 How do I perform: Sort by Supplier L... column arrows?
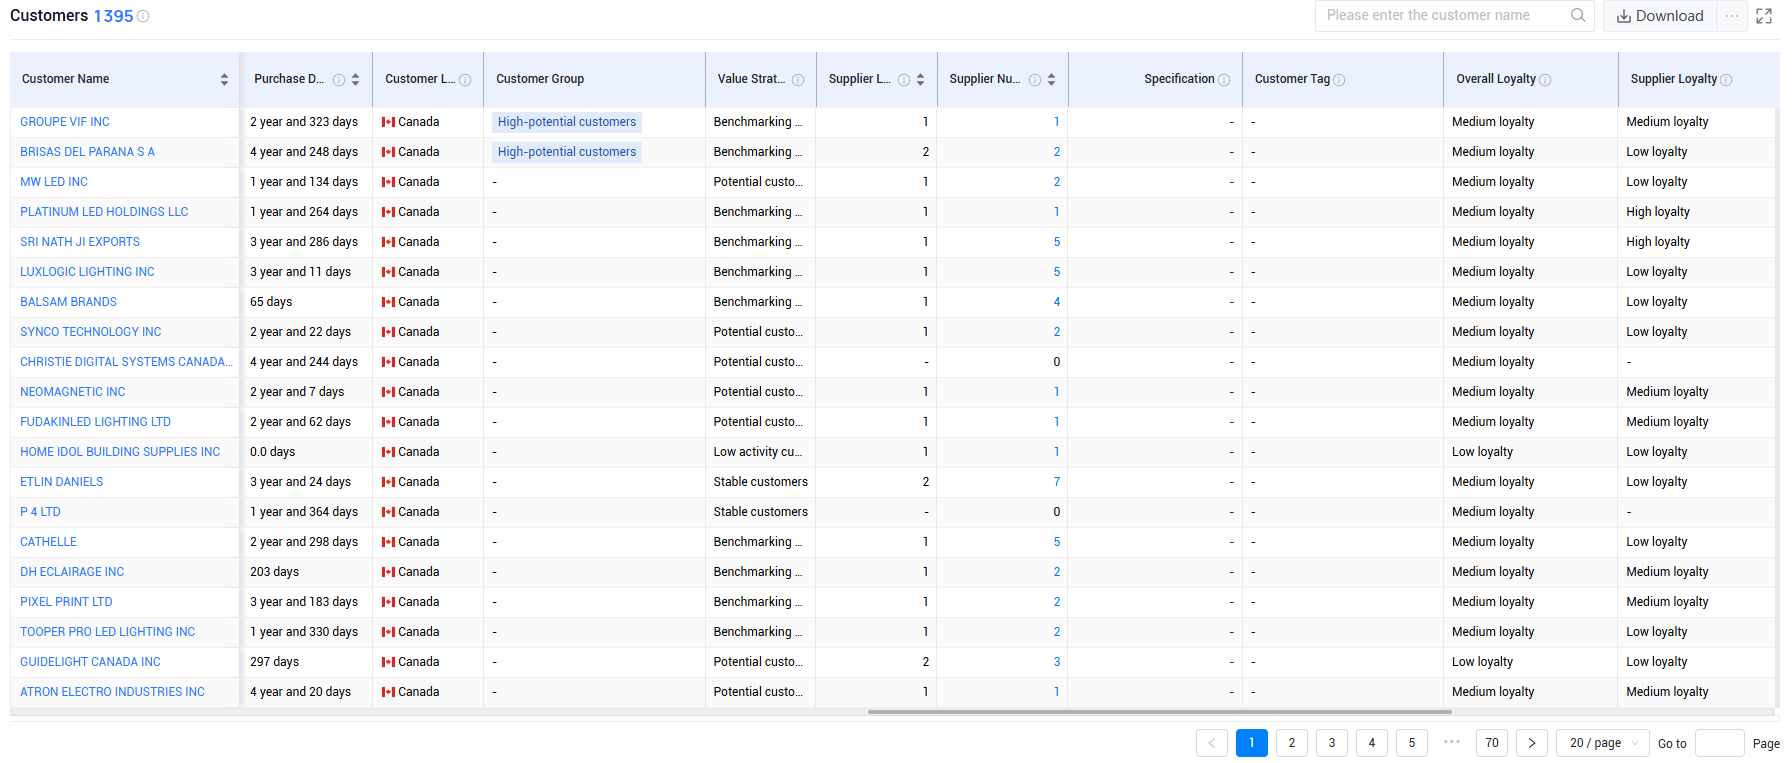[920, 80]
